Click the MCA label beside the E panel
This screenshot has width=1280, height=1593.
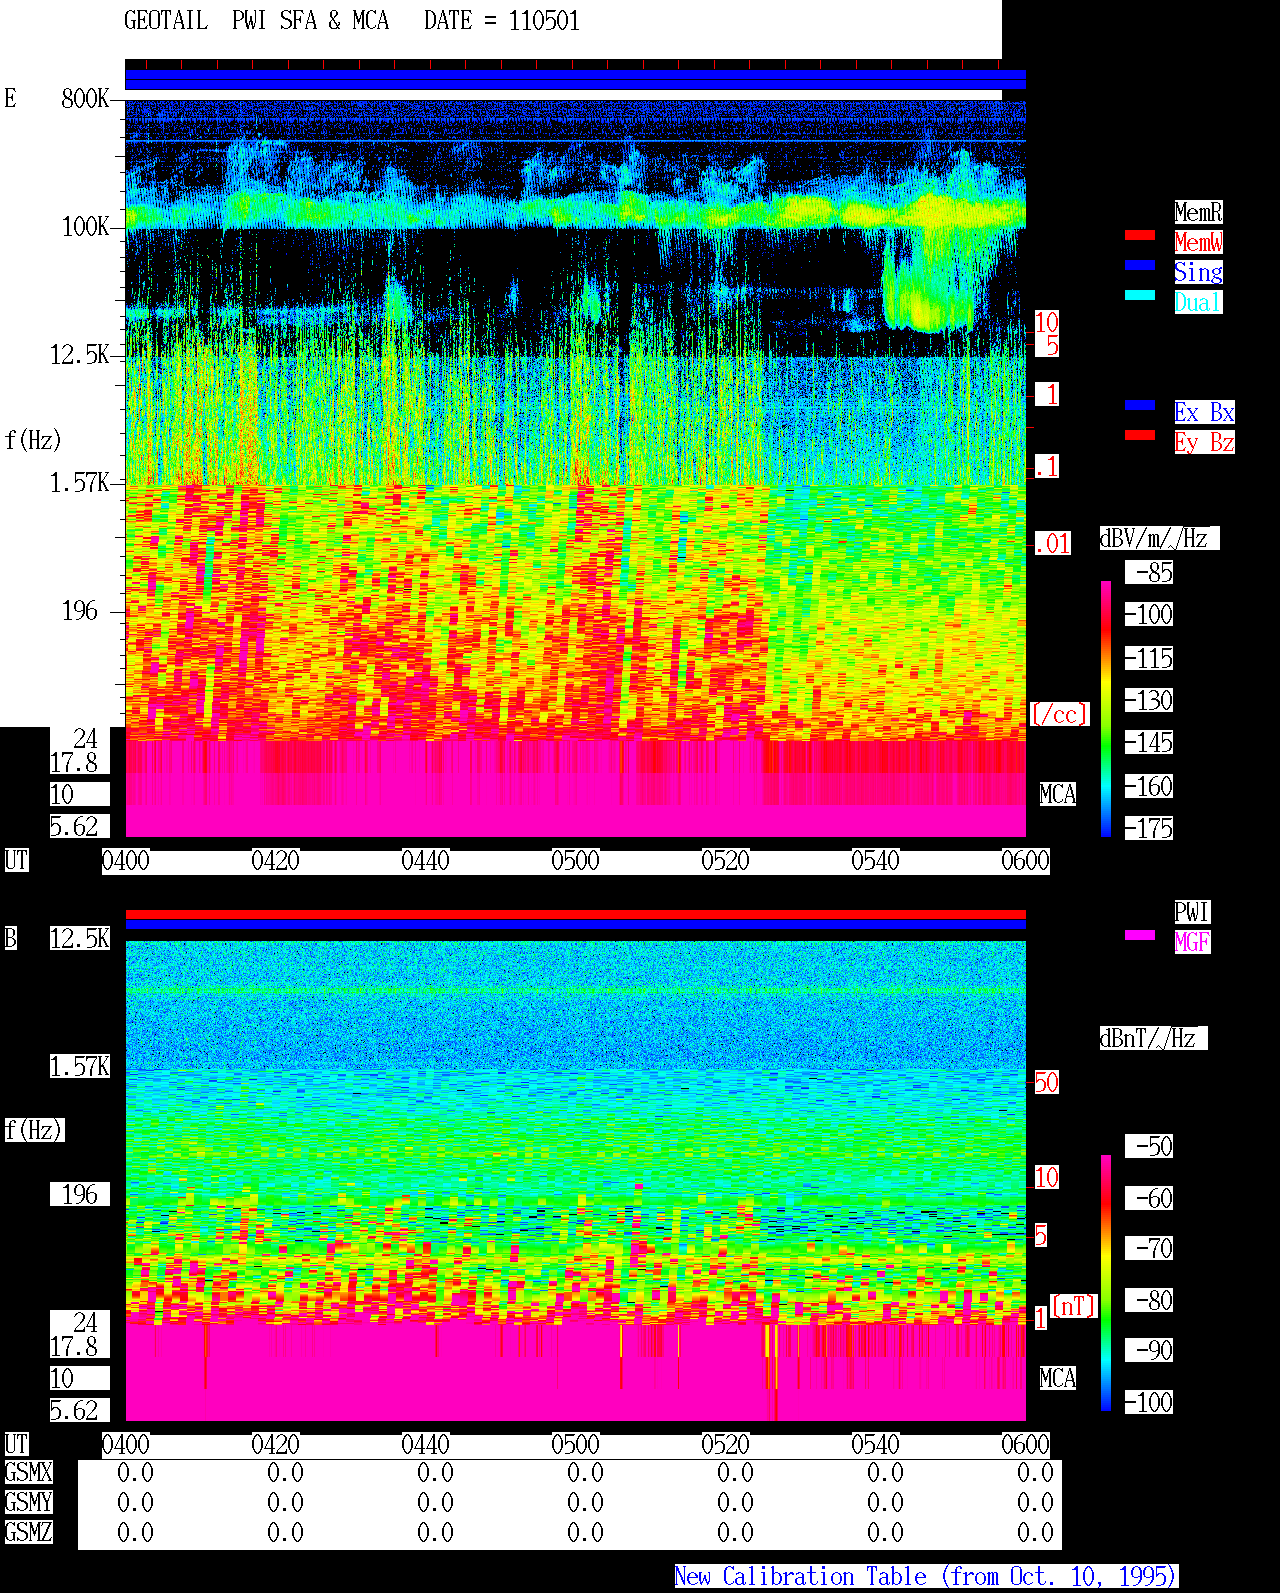[1058, 794]
